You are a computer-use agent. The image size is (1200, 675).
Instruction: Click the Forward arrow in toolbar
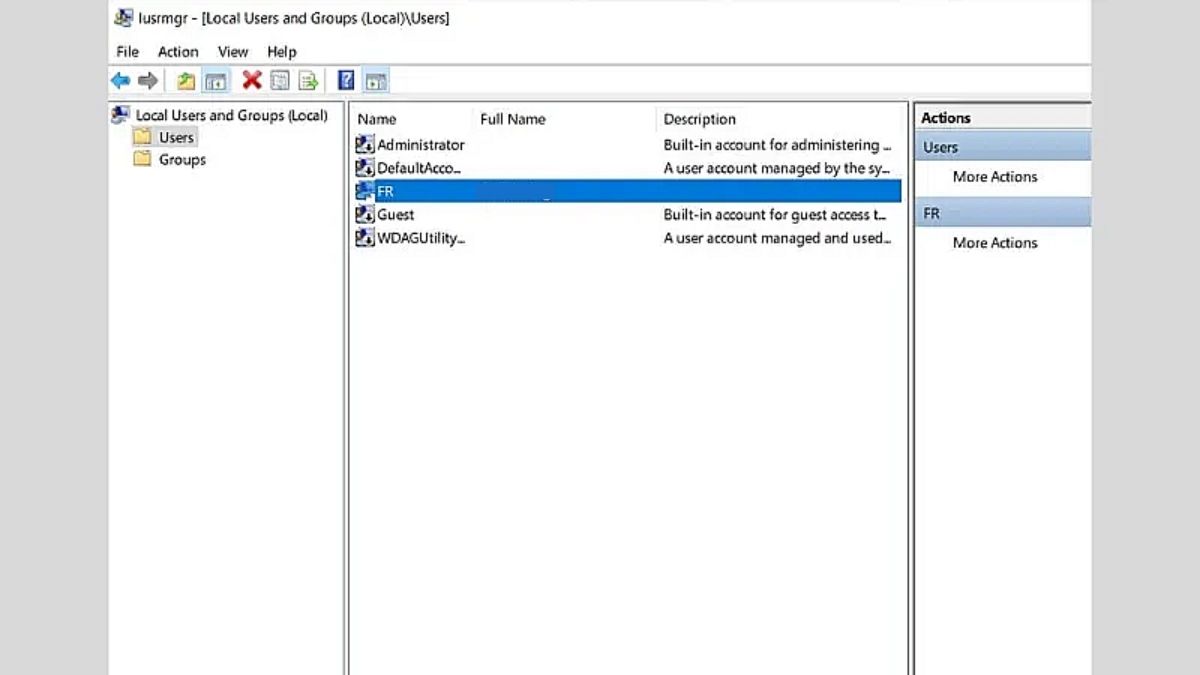coord(148,81)
